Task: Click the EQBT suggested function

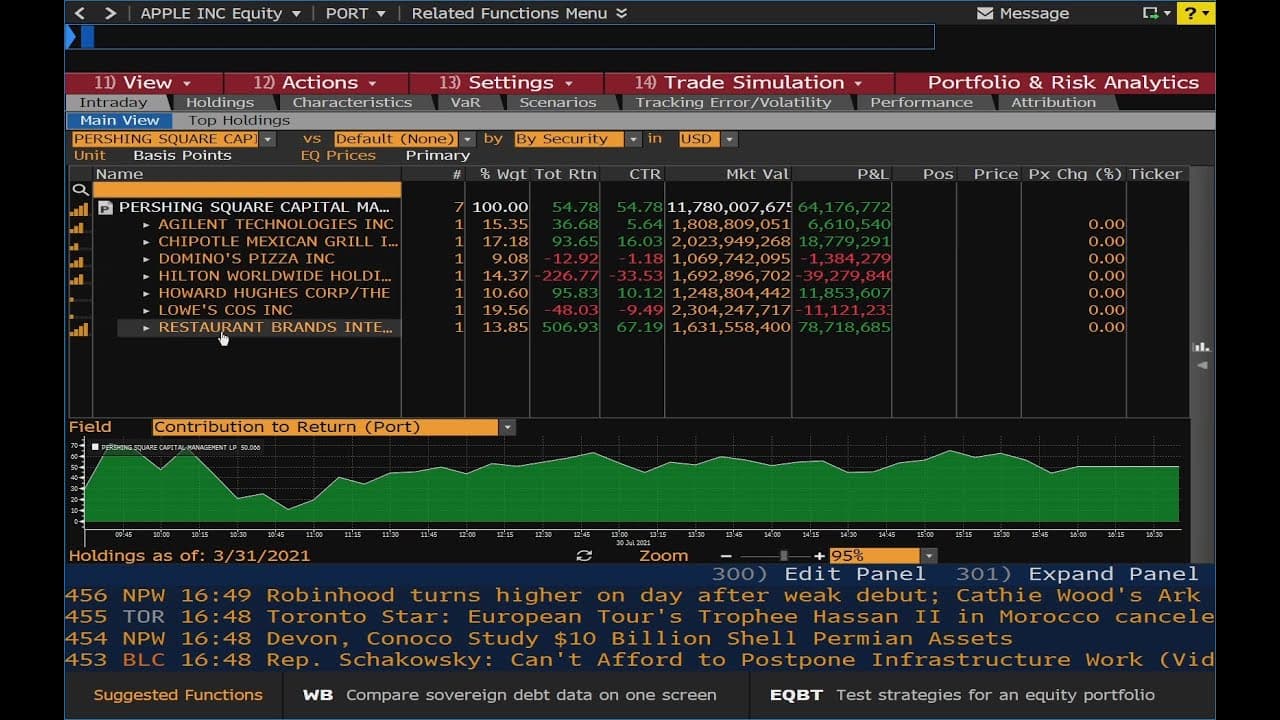Action: 962,695
